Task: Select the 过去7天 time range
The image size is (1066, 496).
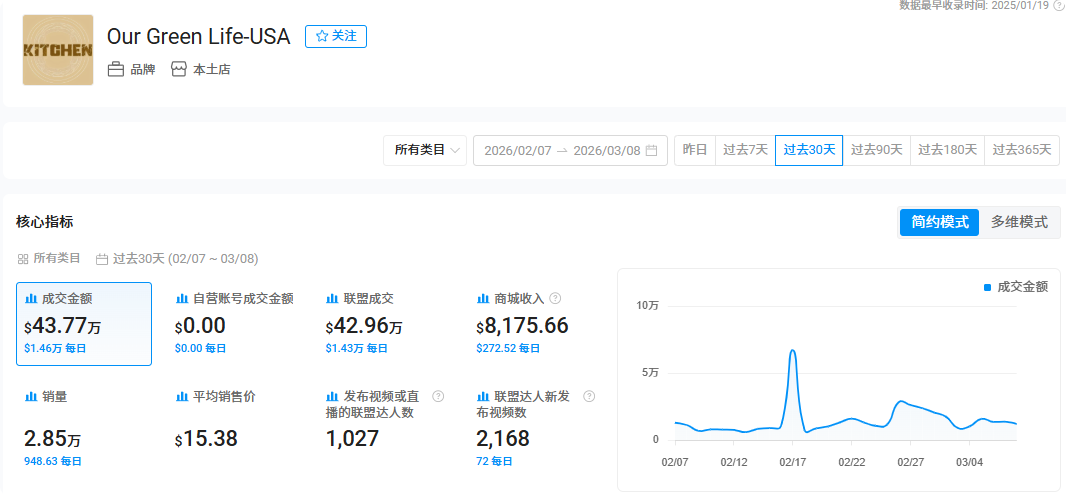Action: click(x=745, y=150)
